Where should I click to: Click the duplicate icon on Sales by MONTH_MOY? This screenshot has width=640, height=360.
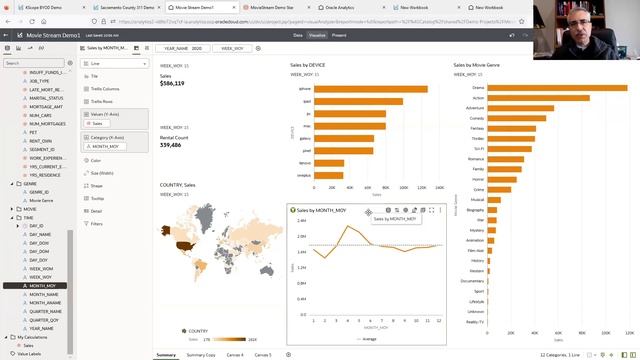coord(423,210)
